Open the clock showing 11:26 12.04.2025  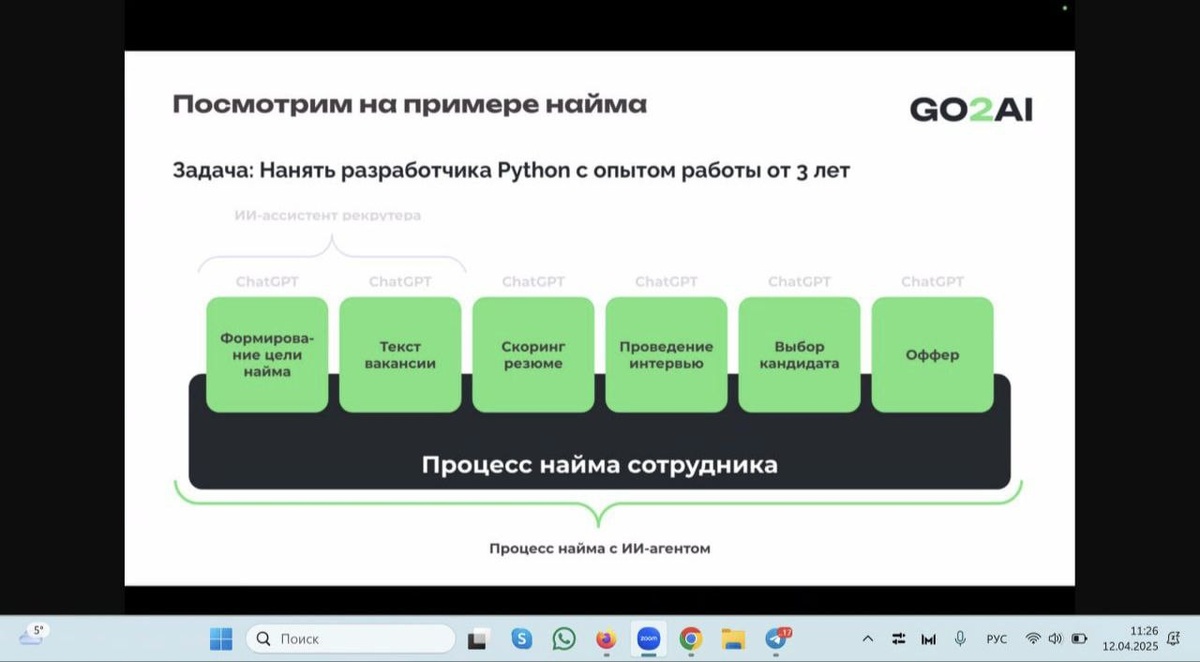tap(1129, 638)
